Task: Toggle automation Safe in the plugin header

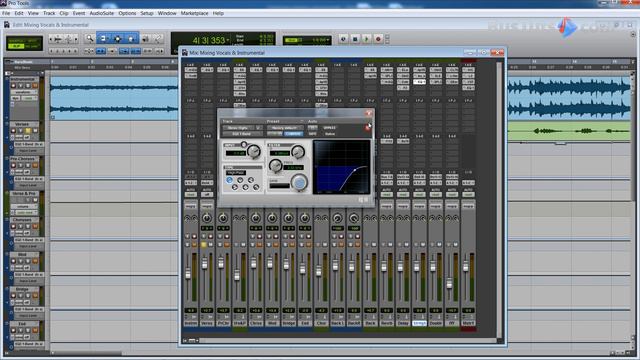Action: (313, 133)
